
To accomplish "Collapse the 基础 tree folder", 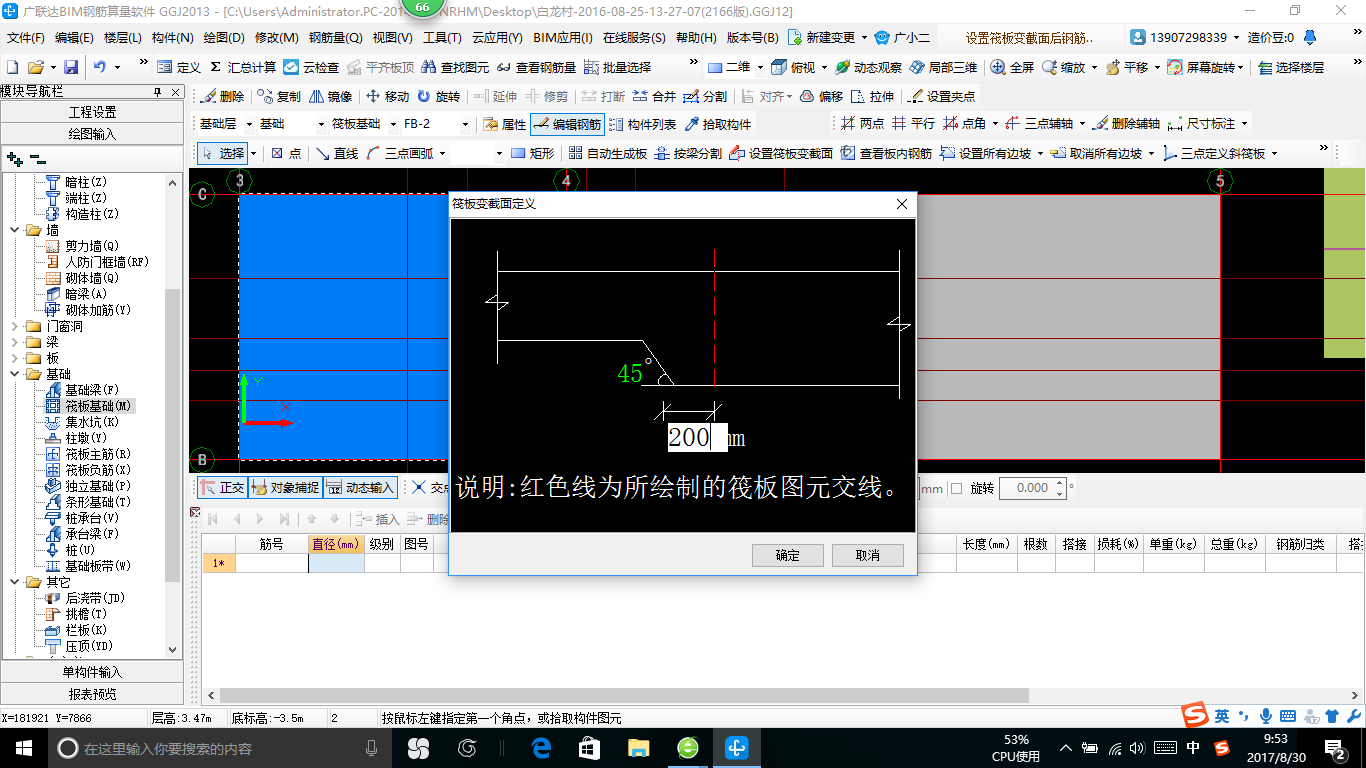I will (x=16, y=374).
